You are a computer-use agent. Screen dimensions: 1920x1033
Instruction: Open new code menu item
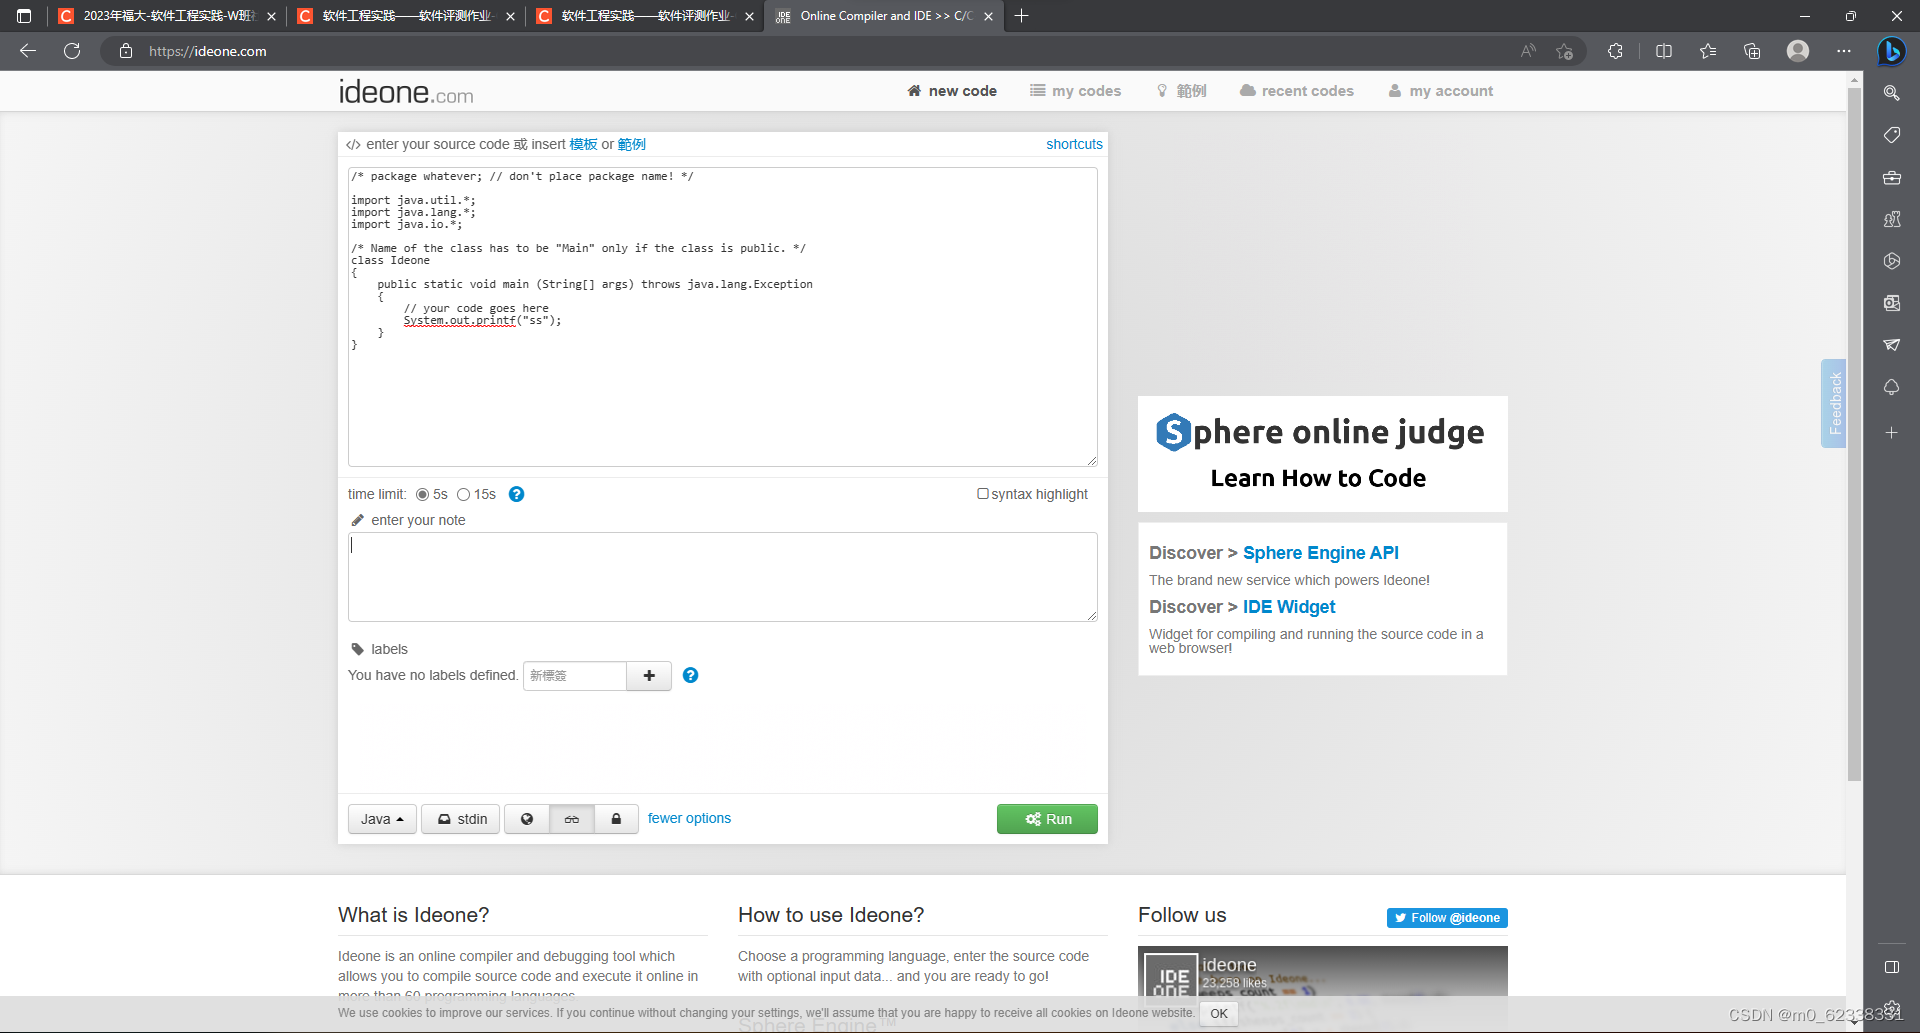point(952,91)
